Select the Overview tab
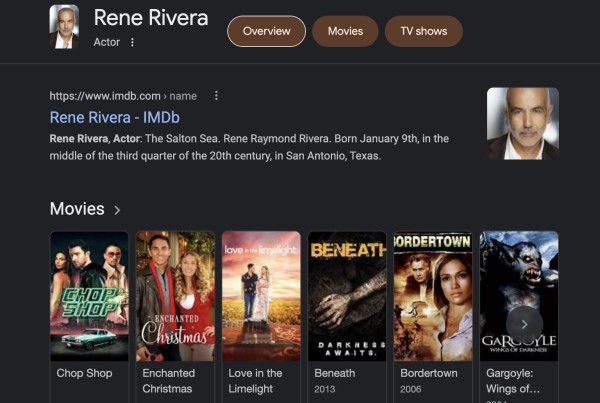 click(x=266, y=31)
